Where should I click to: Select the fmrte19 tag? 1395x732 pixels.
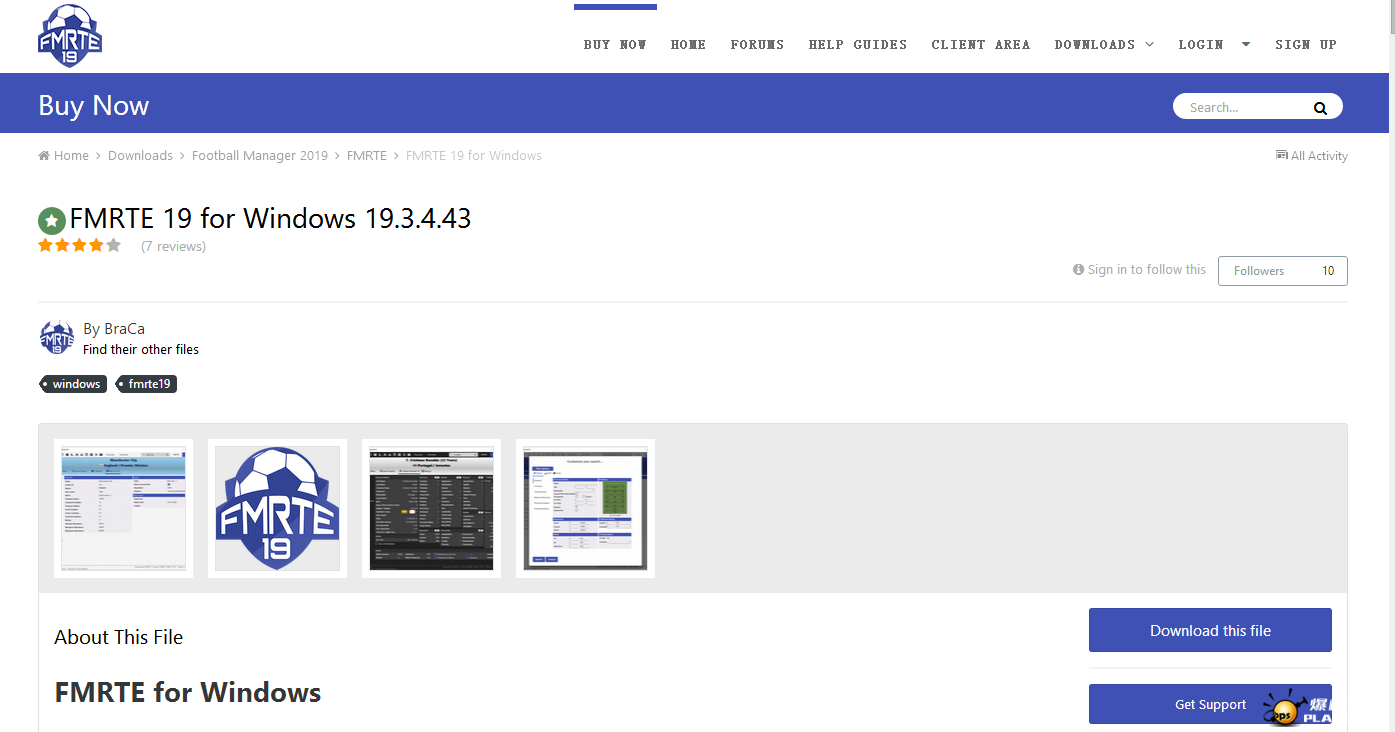147,384
